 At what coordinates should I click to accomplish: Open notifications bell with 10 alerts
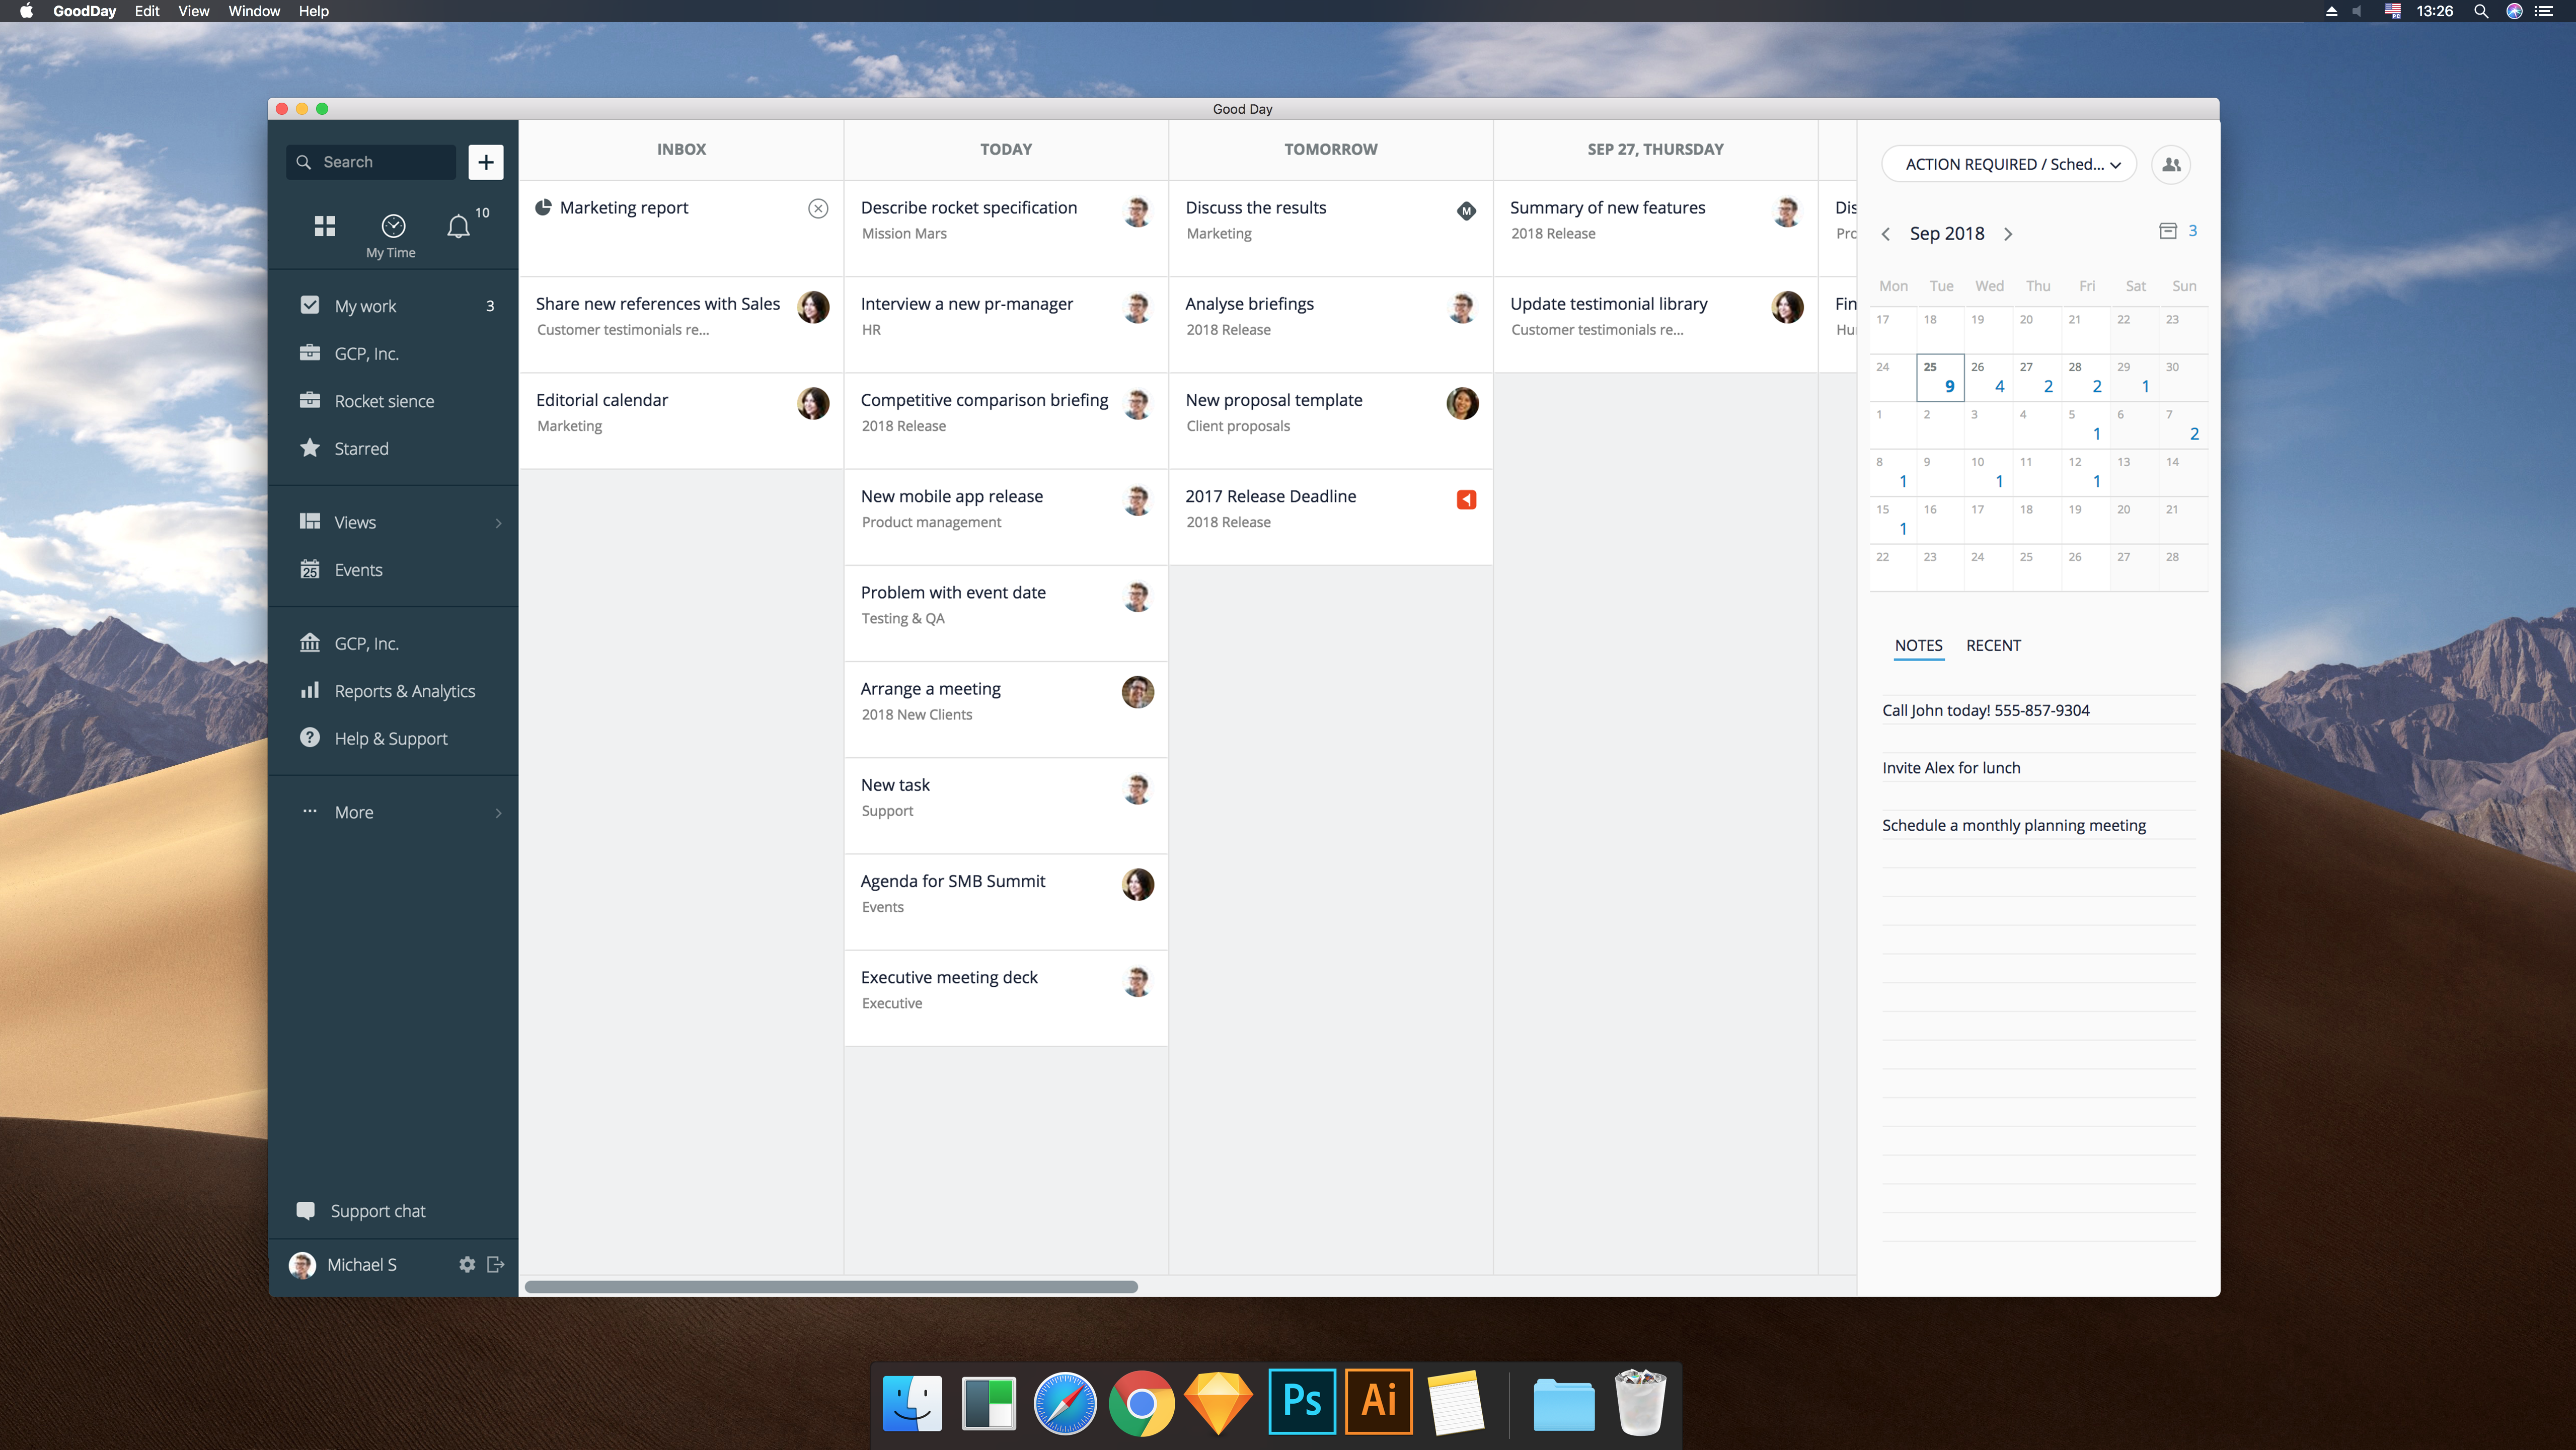pos(459,226)
